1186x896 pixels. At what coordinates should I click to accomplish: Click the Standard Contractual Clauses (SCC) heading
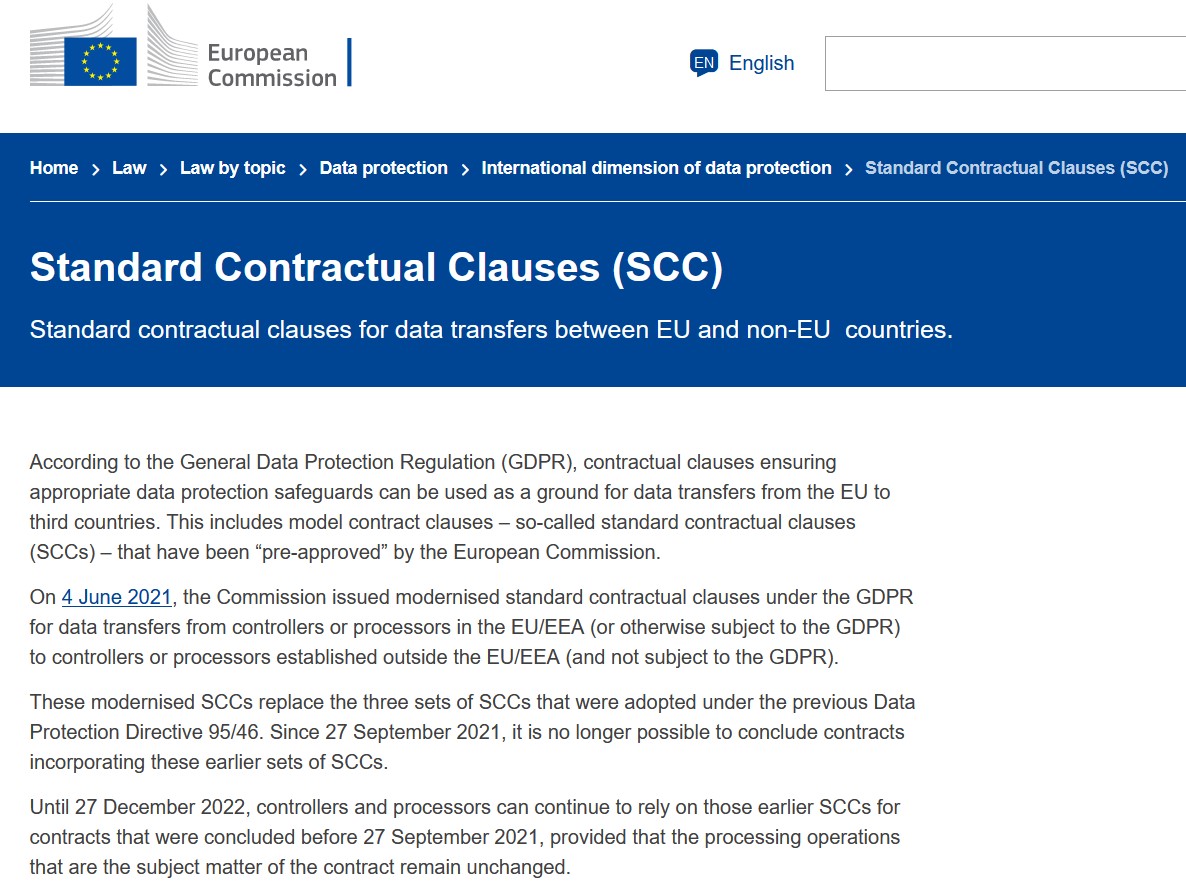tap(377, 267)
